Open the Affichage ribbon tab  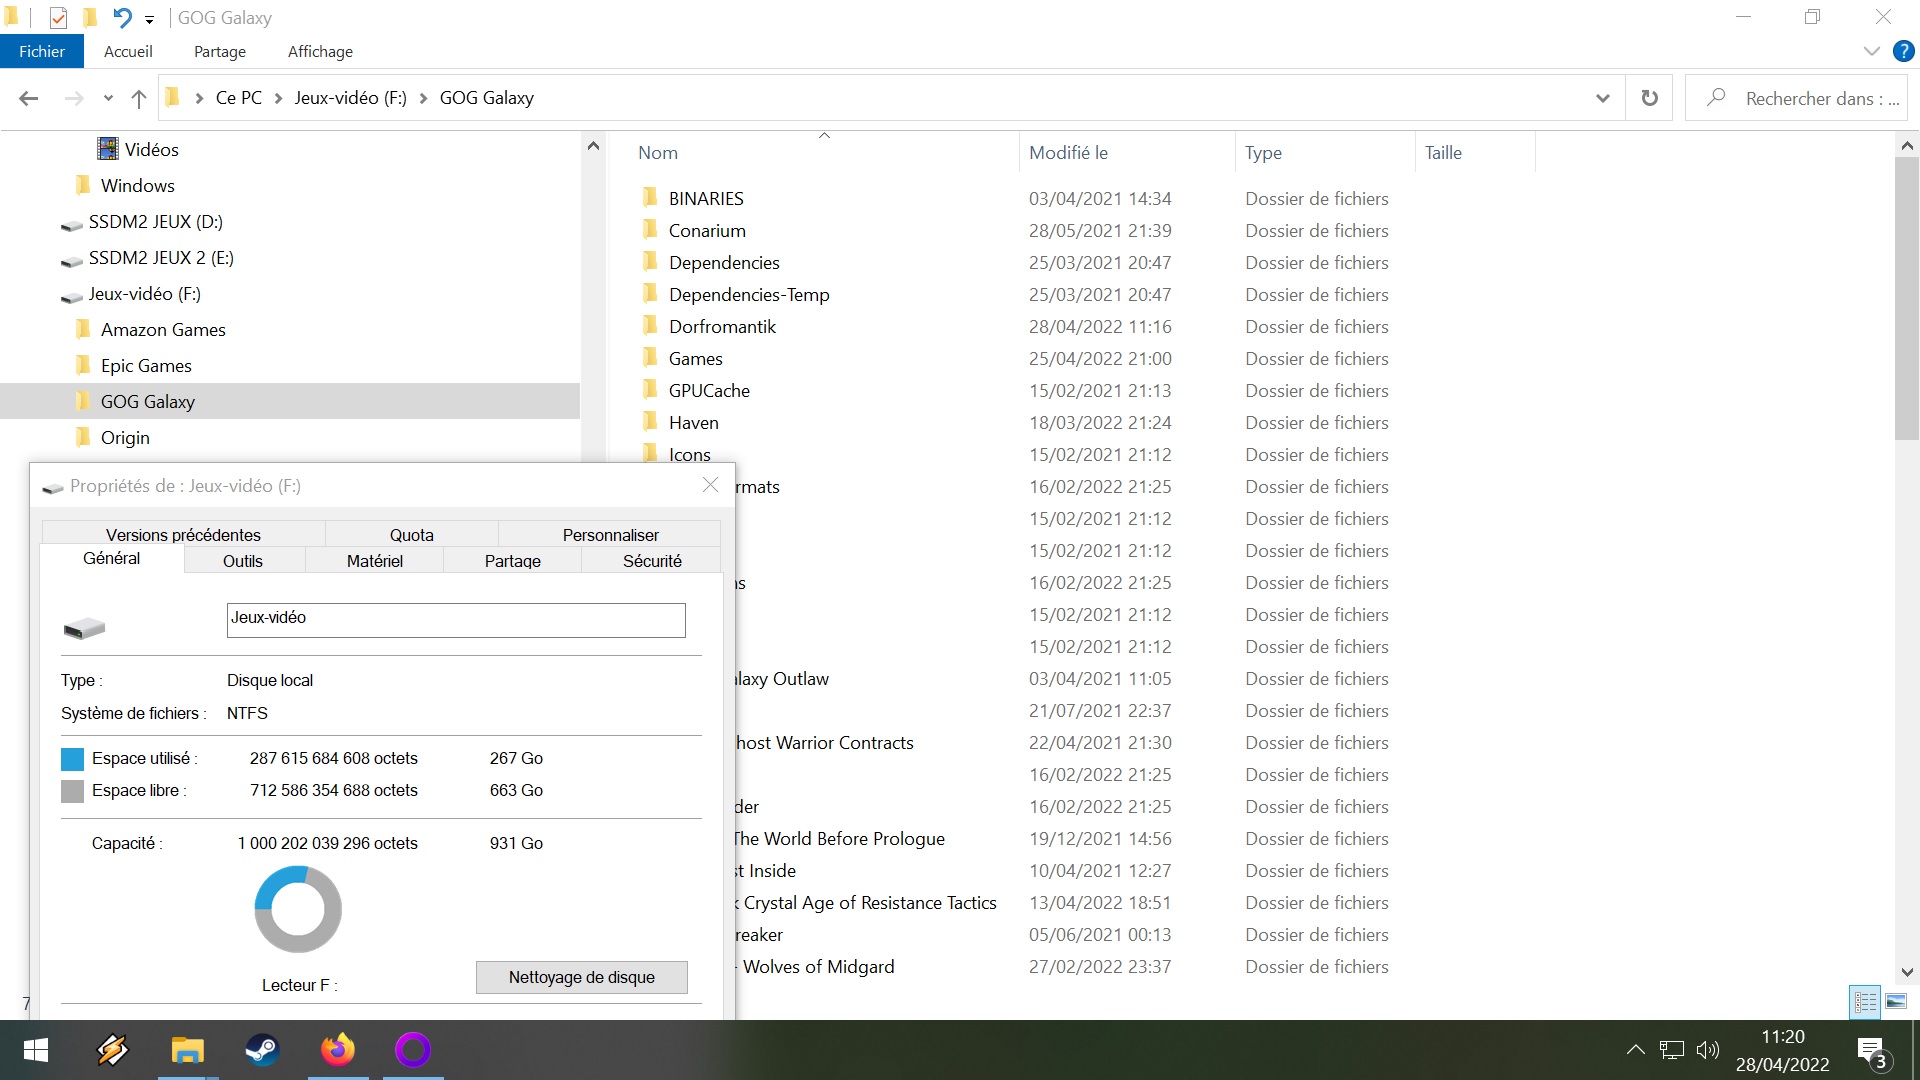pyautogui.click(x=320, y=51)
